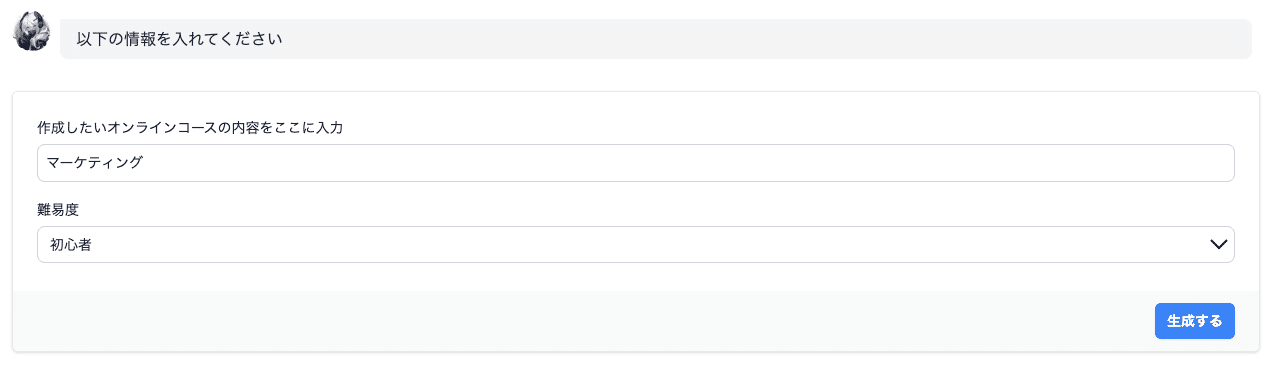Generate the course via 生成する

point(1194,321)
